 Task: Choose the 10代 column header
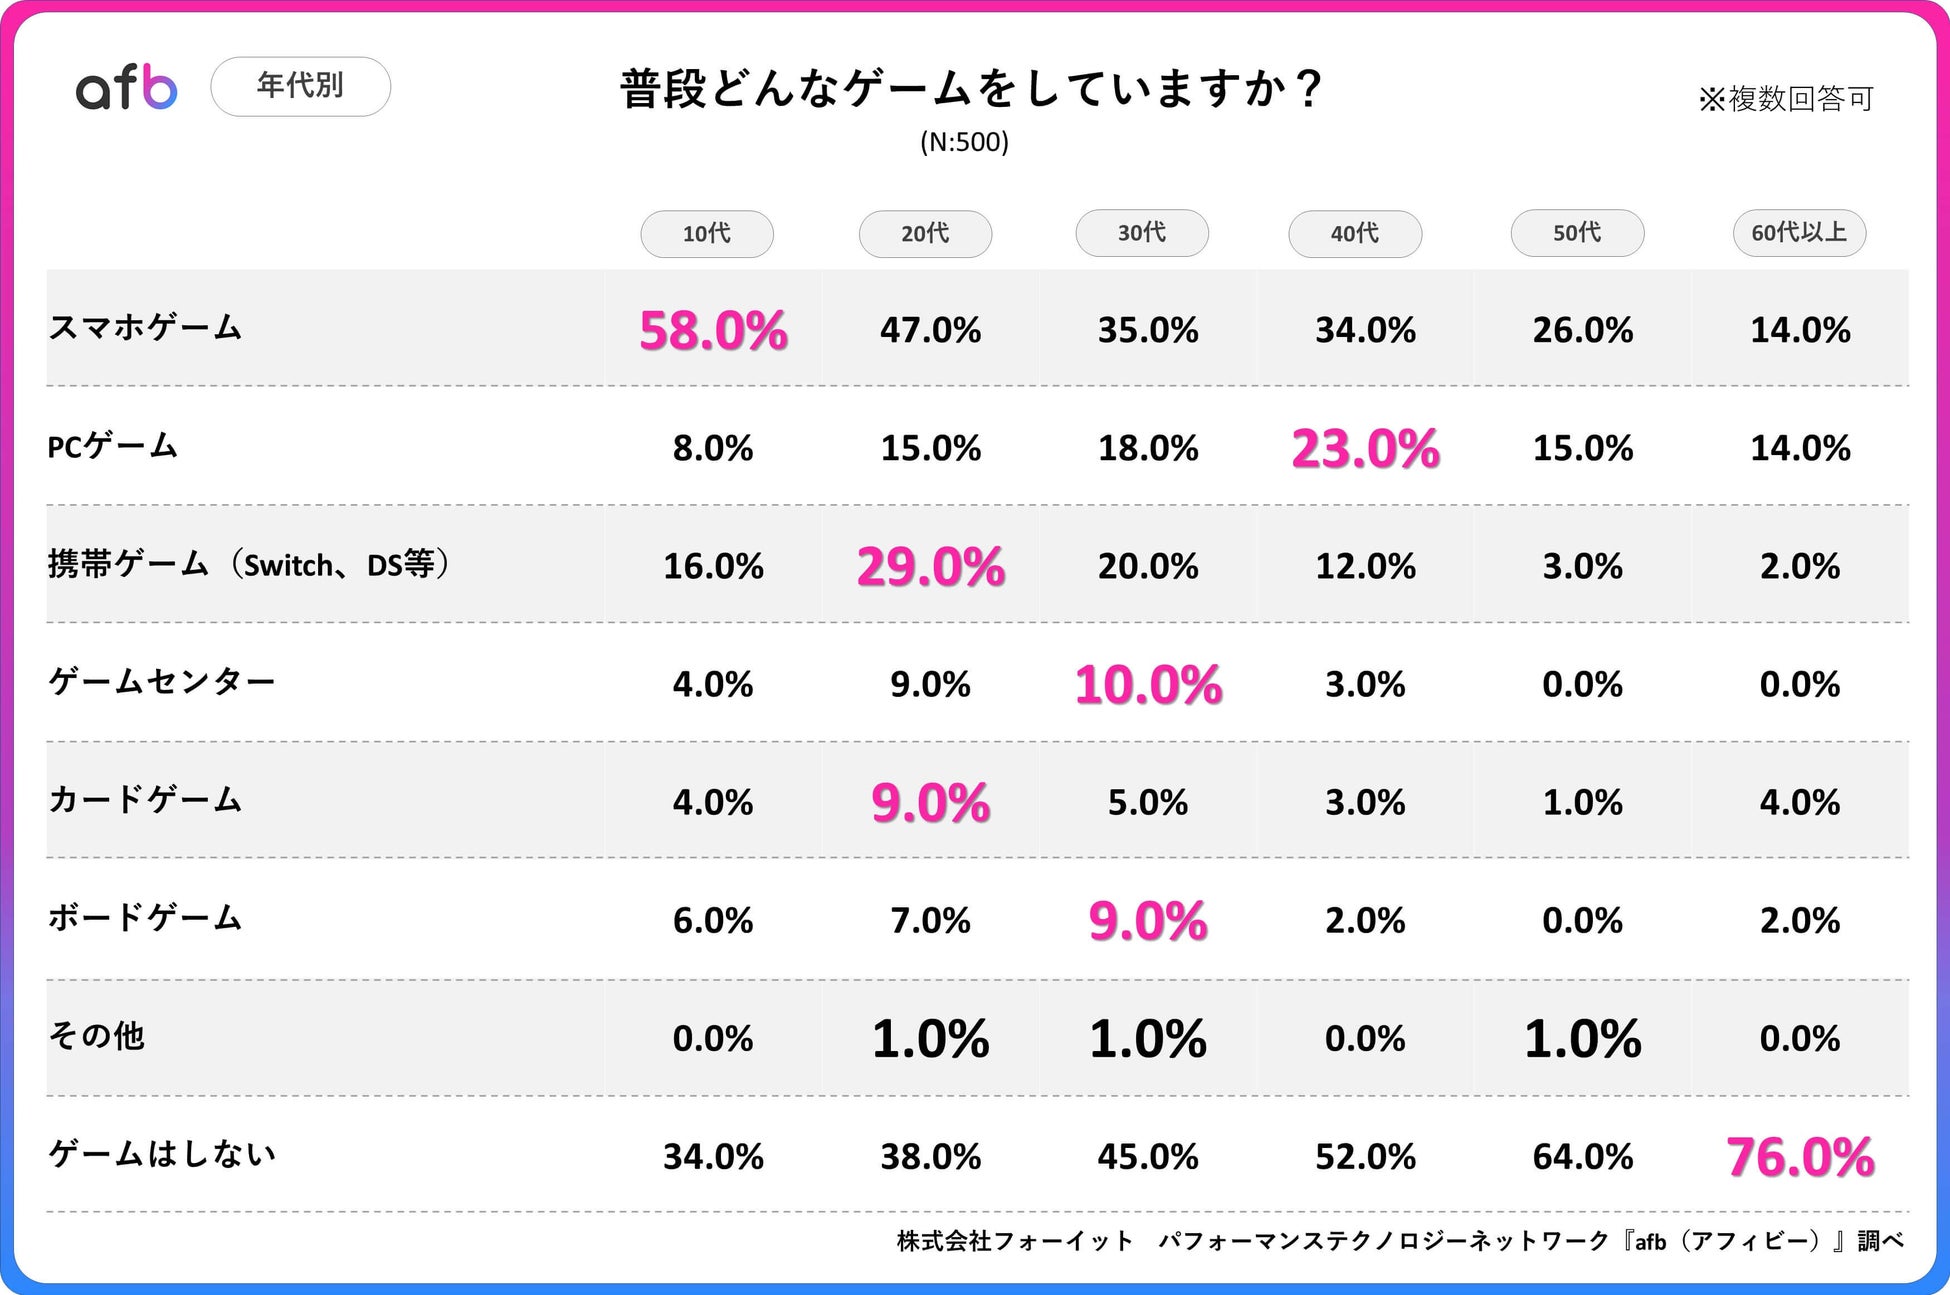tap(707, 234)
